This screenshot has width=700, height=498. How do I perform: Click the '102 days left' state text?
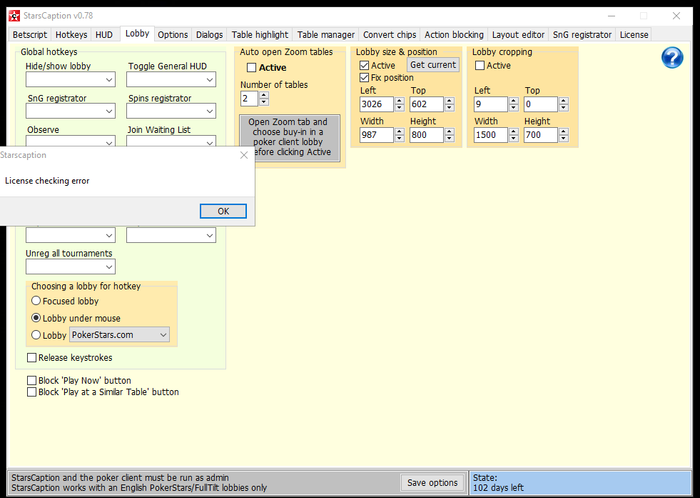coord(498,488)
